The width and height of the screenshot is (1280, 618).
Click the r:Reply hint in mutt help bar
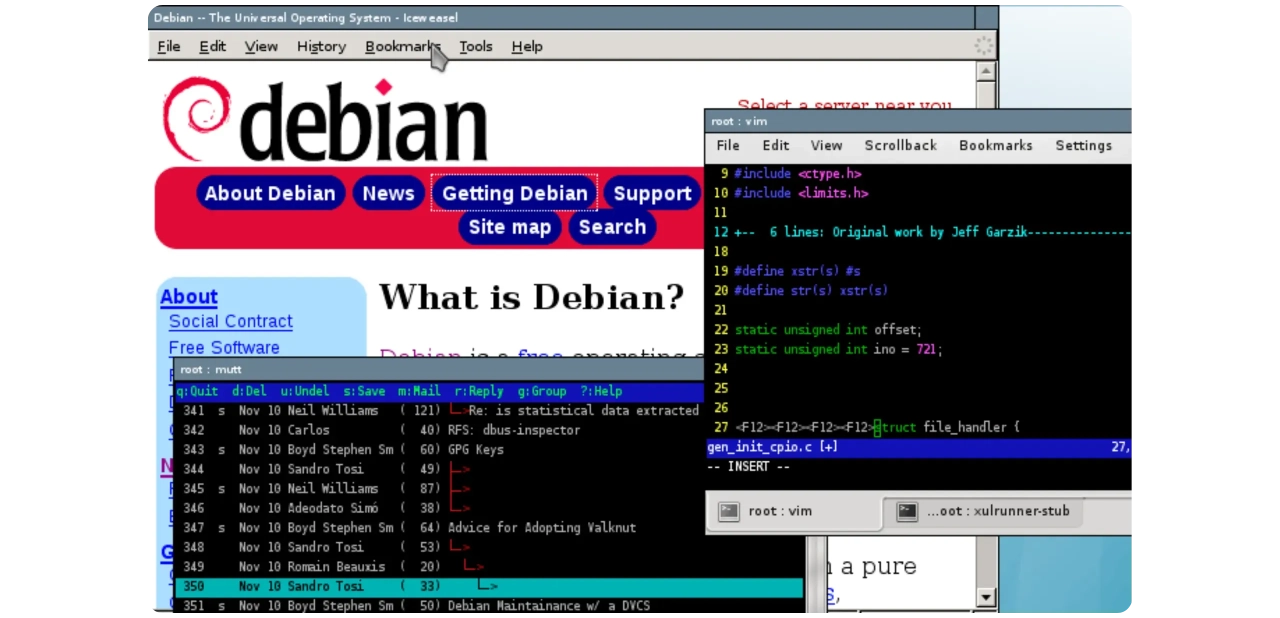479,391
